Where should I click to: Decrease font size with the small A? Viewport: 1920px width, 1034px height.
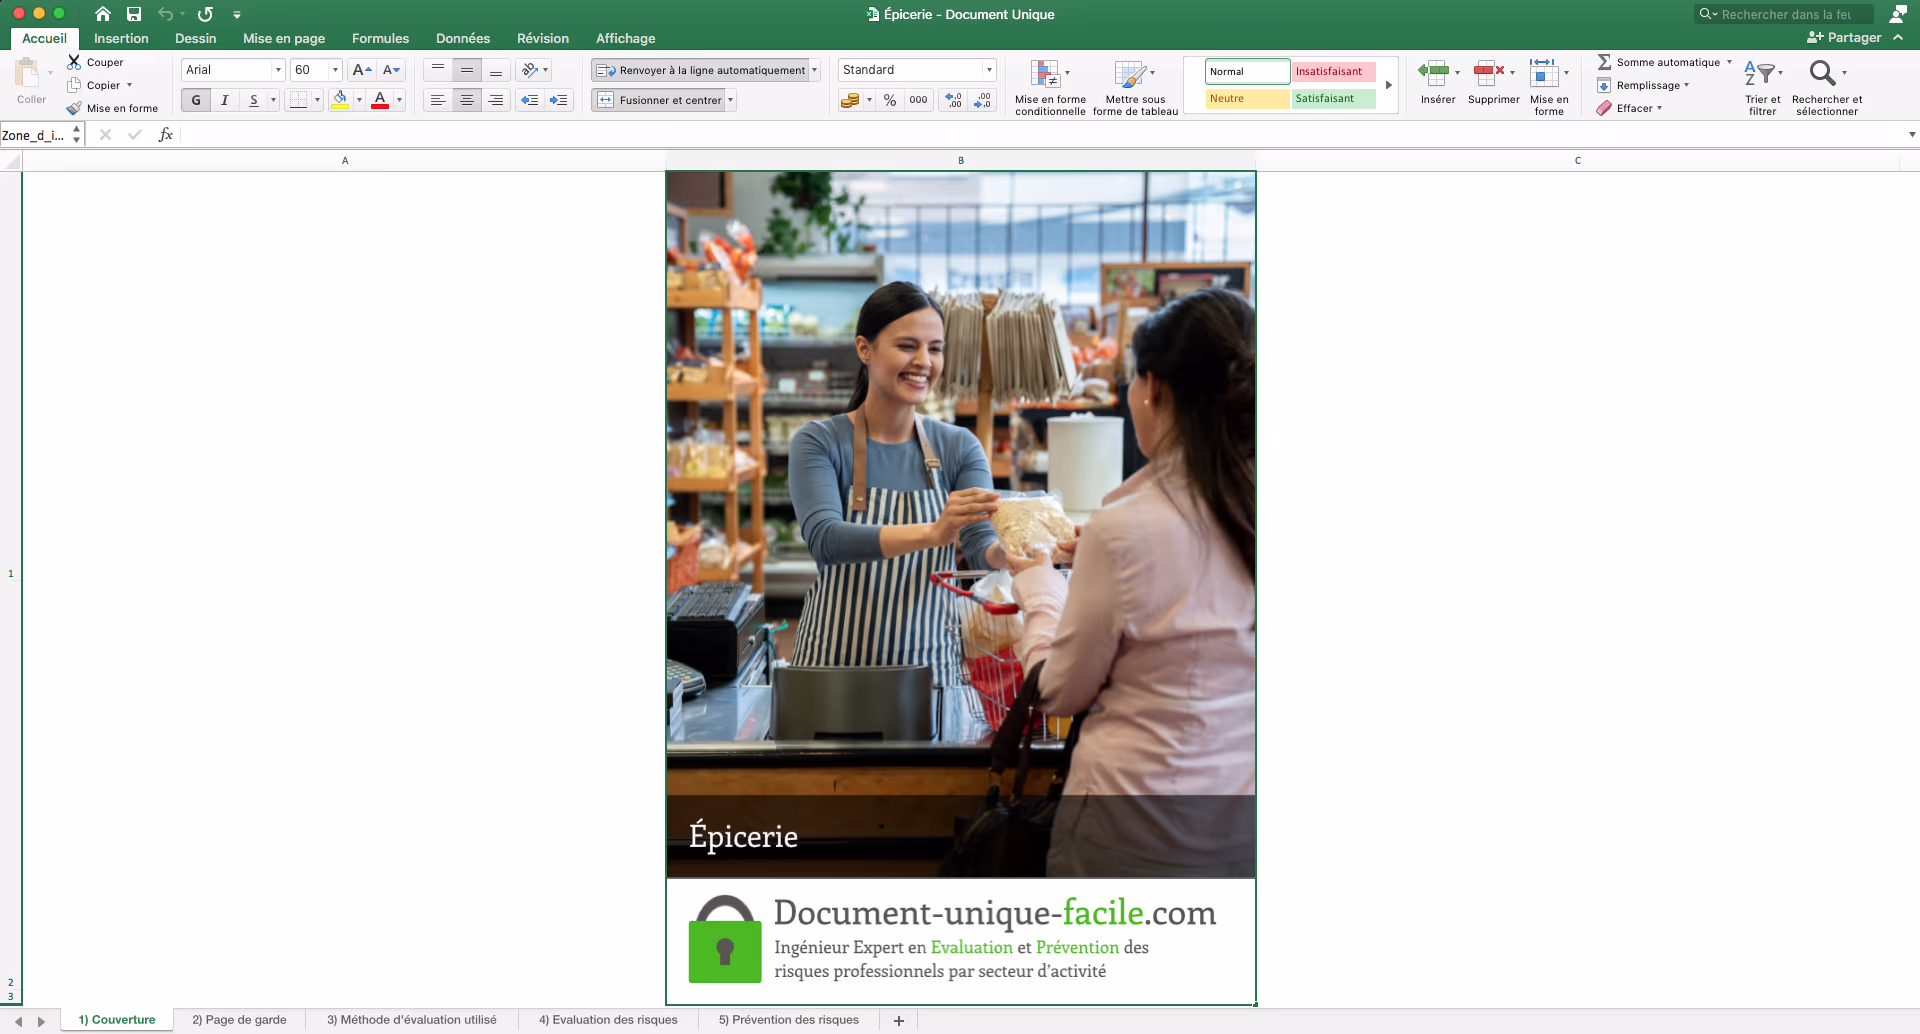[x=391, y=70]
